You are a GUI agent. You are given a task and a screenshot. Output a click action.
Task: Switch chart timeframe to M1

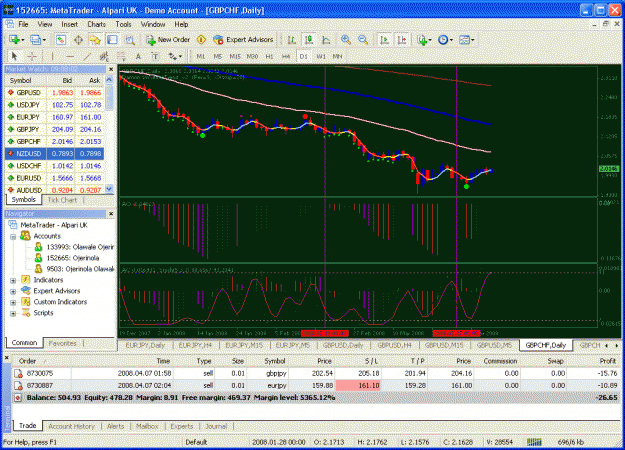point(200,57)
